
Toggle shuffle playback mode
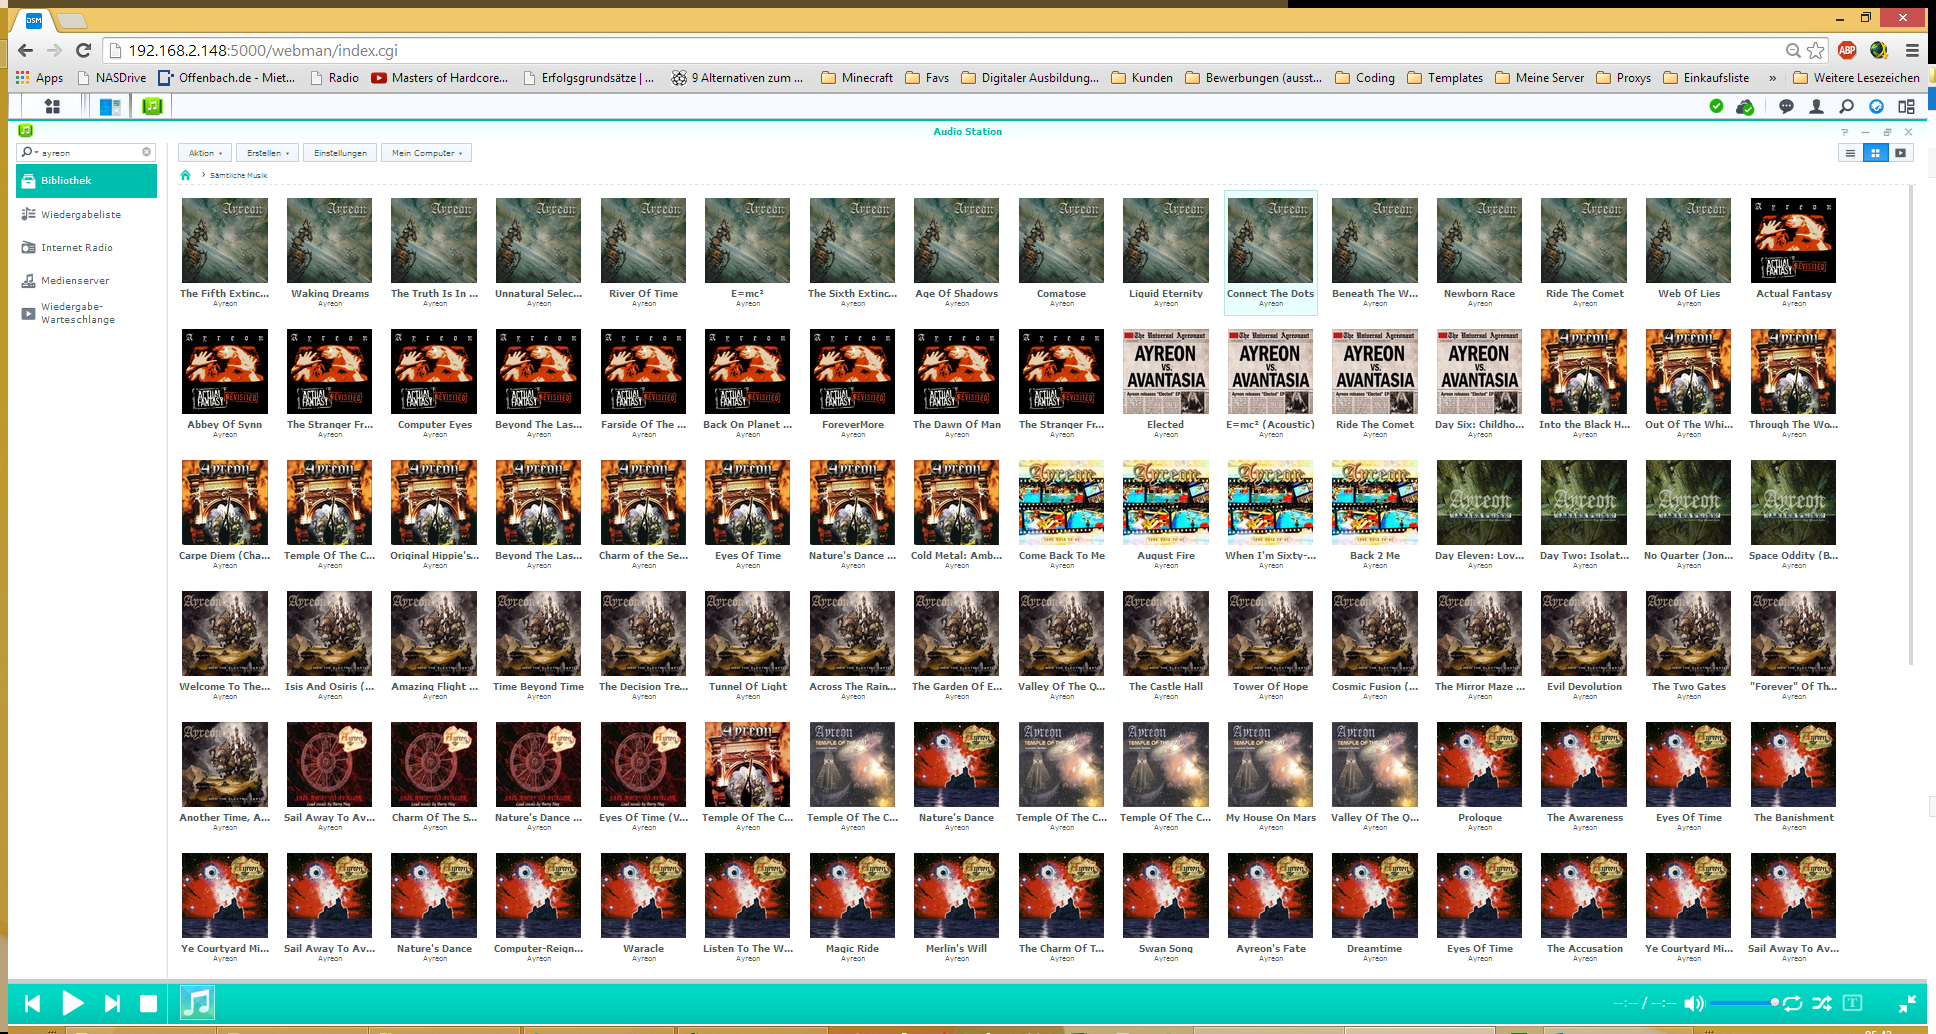point(1822,1003)
